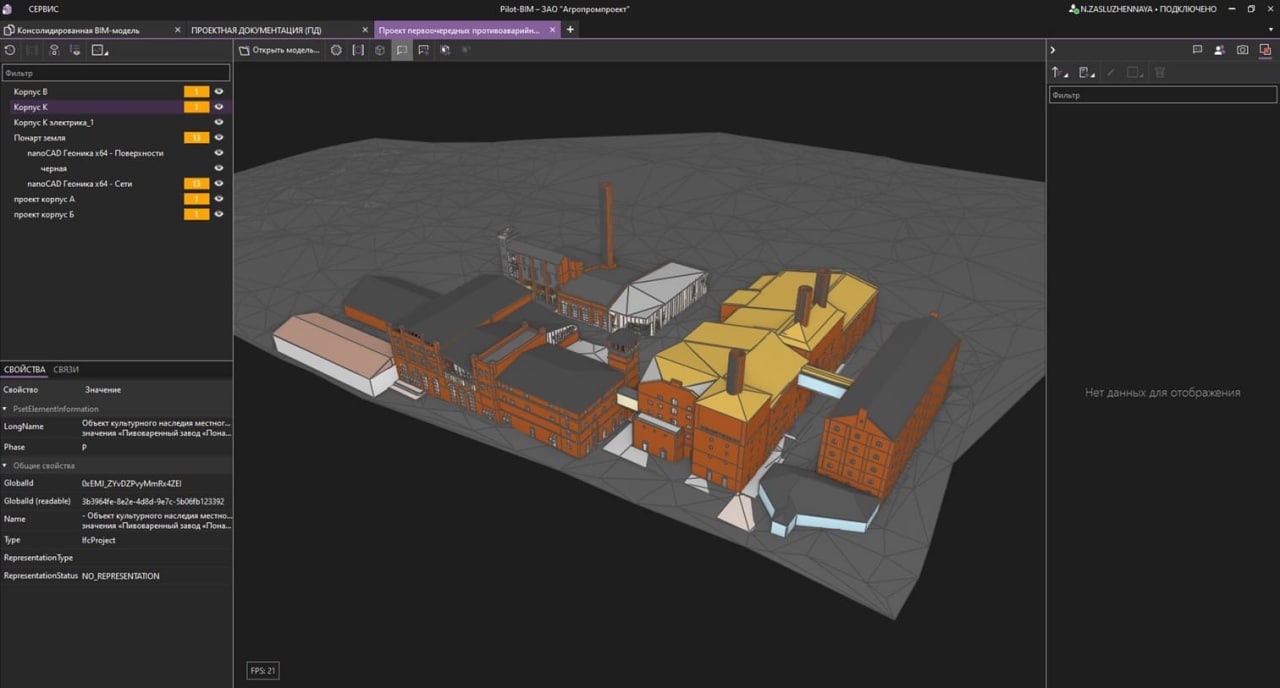Click the camera snapshot icon in right panel
This screenshot has width=1280, height=688.
coord(1242,50)
